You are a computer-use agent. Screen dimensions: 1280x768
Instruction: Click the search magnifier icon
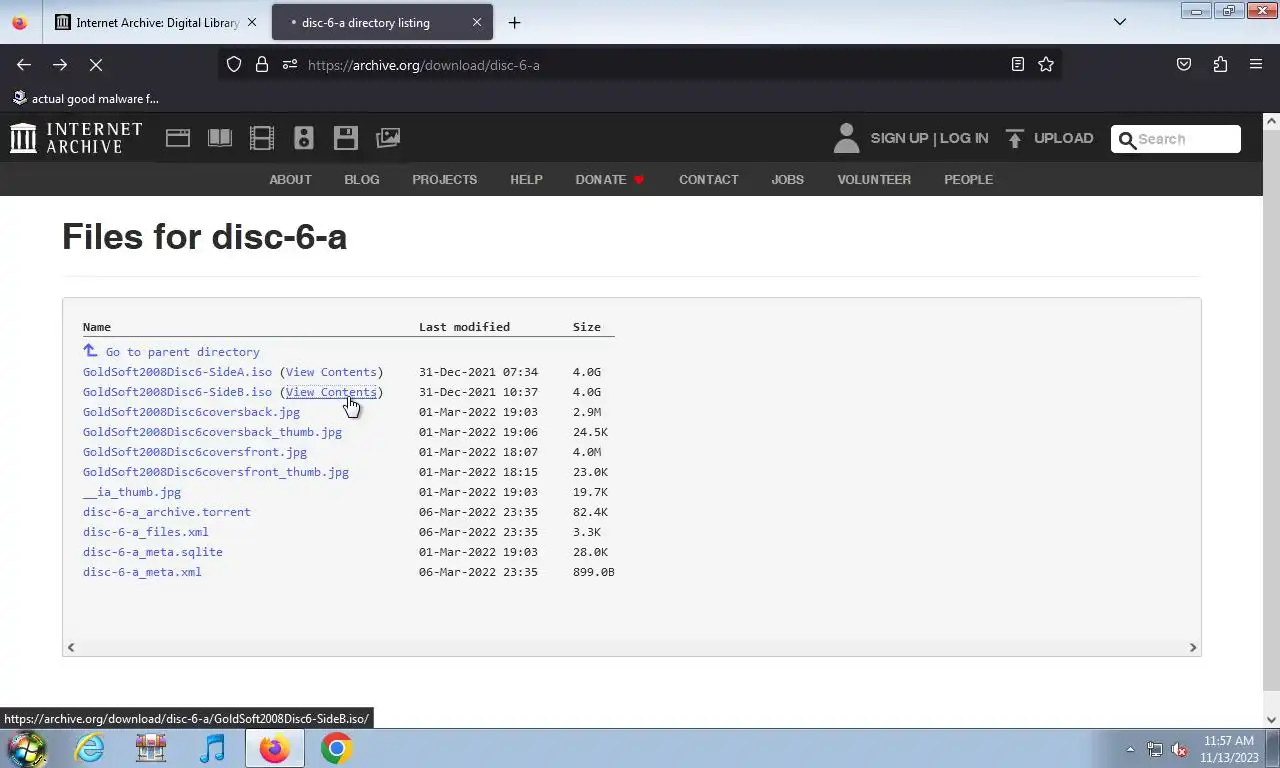[x=1127, y=140]
